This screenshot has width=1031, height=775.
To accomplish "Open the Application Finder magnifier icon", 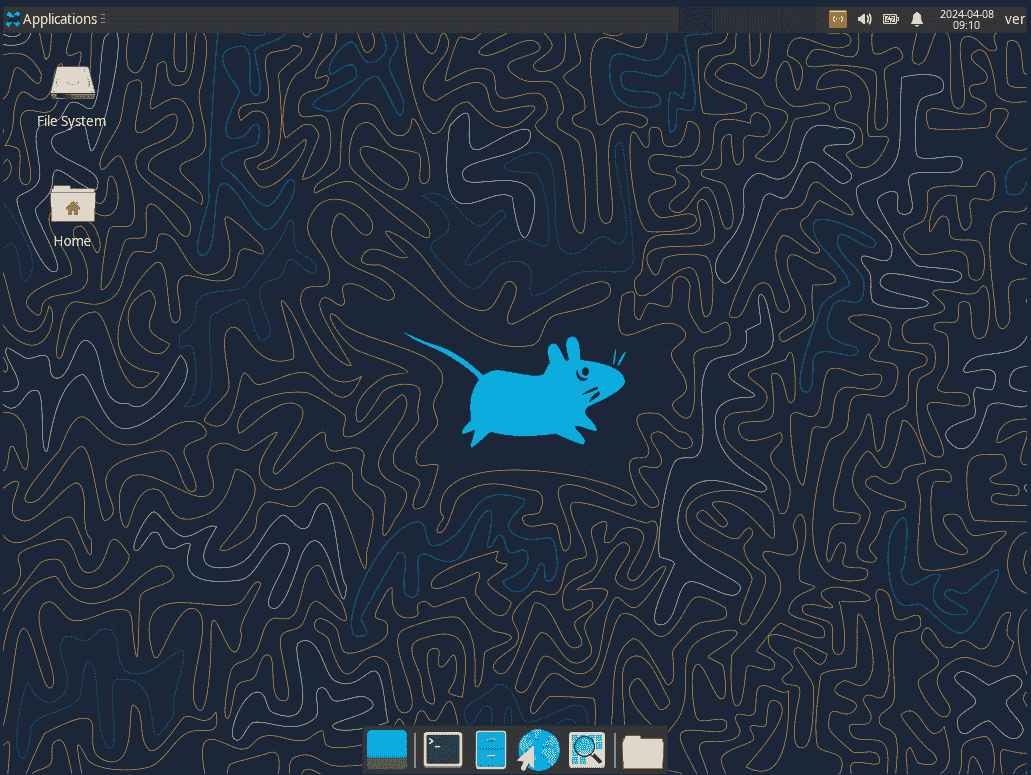I will pos(587,749).
